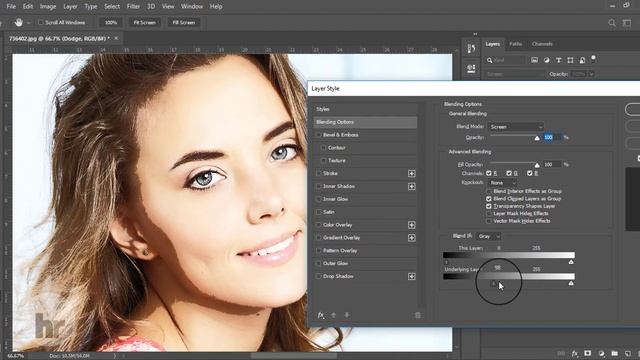Create new adjustment layer icon at panel bottom
The width and height of the screenshot is (640, 360).
coord(601,353)
